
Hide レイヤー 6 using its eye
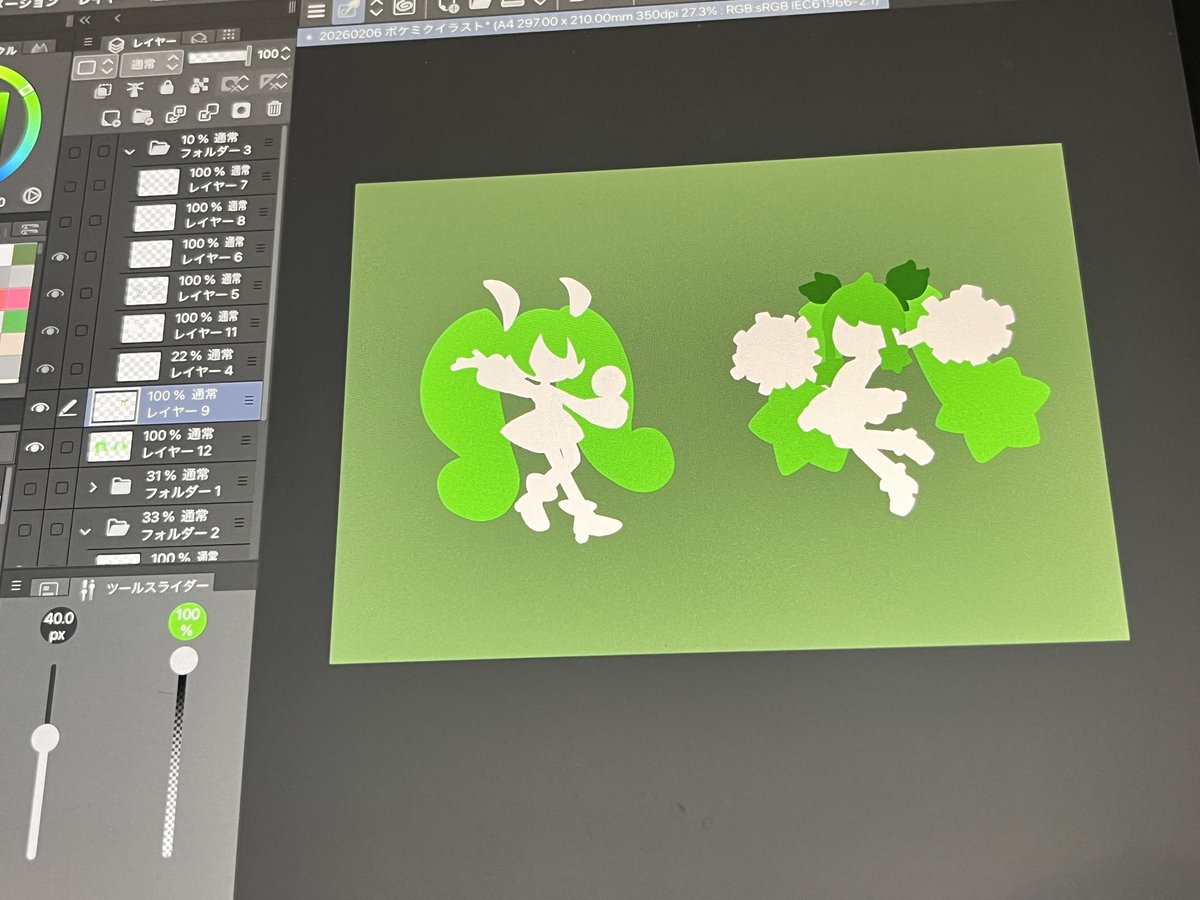pyautogui.click(x=60, y=256)
